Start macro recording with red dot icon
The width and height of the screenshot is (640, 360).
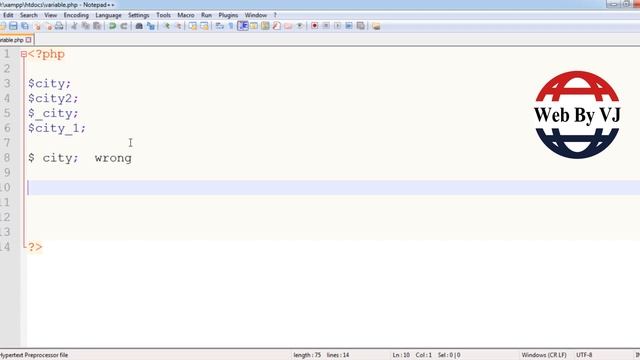(x=314, y=26)
